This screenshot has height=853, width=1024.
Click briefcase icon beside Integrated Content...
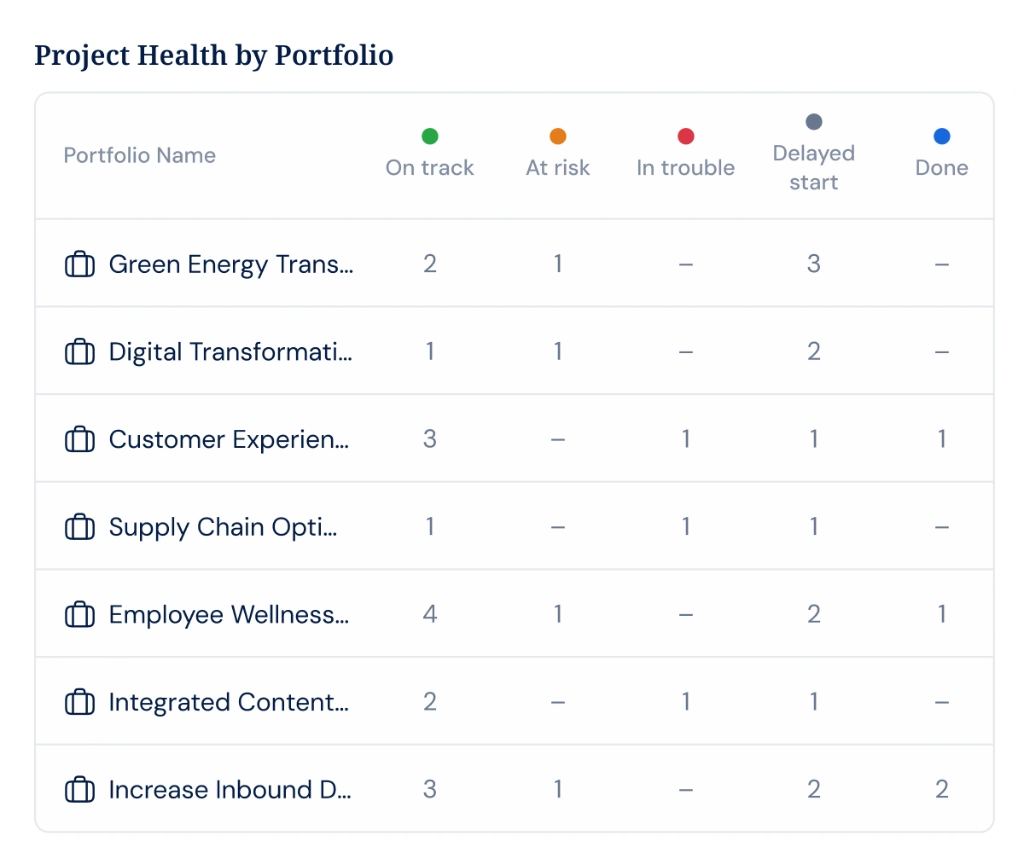click(80, 702)
